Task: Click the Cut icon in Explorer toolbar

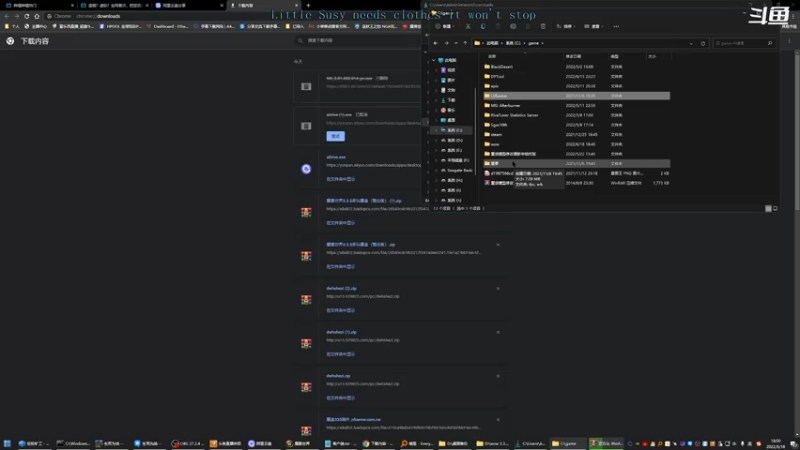Action: [468, 26]
